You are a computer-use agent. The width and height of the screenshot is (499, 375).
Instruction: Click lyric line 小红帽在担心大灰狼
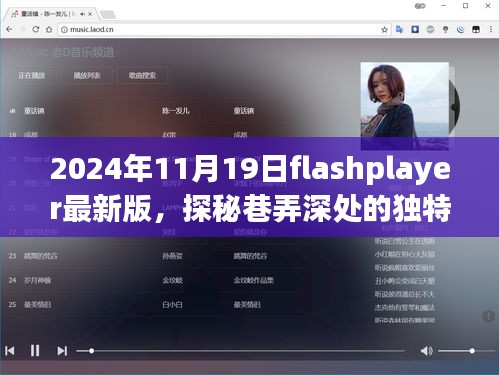coord(405,254)
